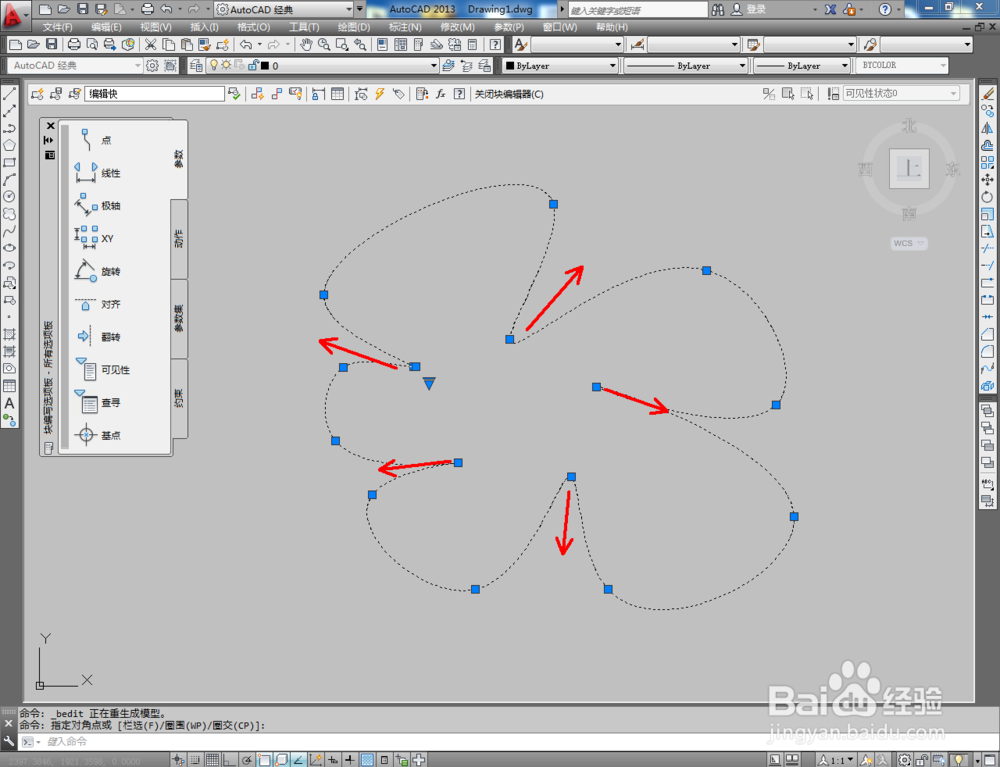Screen dimensions: 1000x767
Task: Open the BYCOLOR plot style dropdown
Action: click(902, 65)
